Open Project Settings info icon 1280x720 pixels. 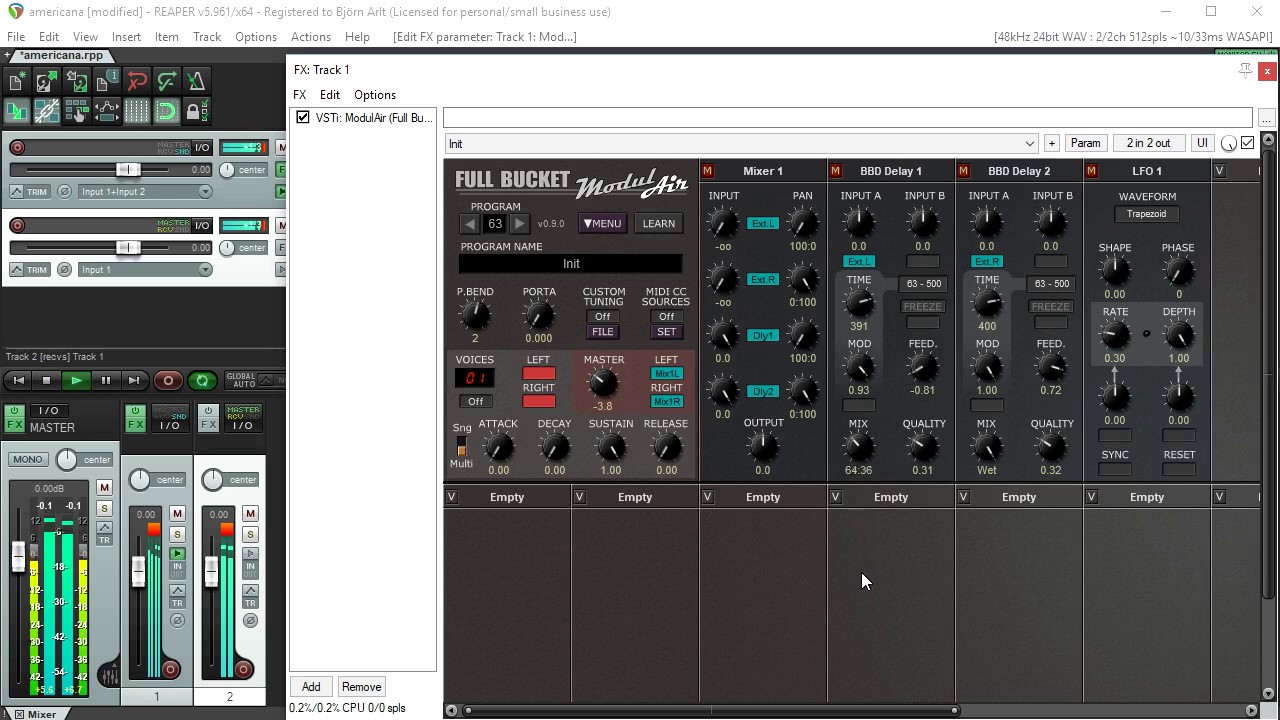click(x=106, y=82)
